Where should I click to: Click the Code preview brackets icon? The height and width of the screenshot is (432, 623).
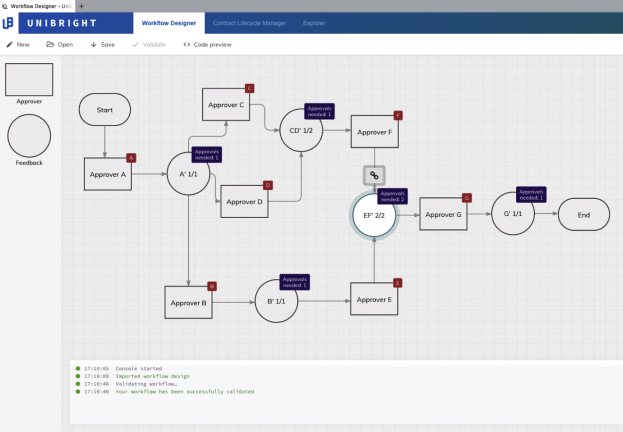187,45
